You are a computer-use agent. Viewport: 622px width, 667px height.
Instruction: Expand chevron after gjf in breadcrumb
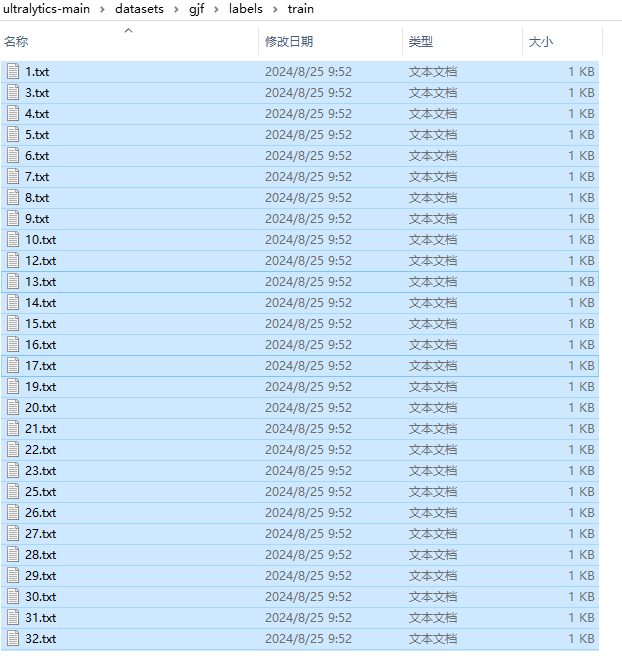[216, 9]
